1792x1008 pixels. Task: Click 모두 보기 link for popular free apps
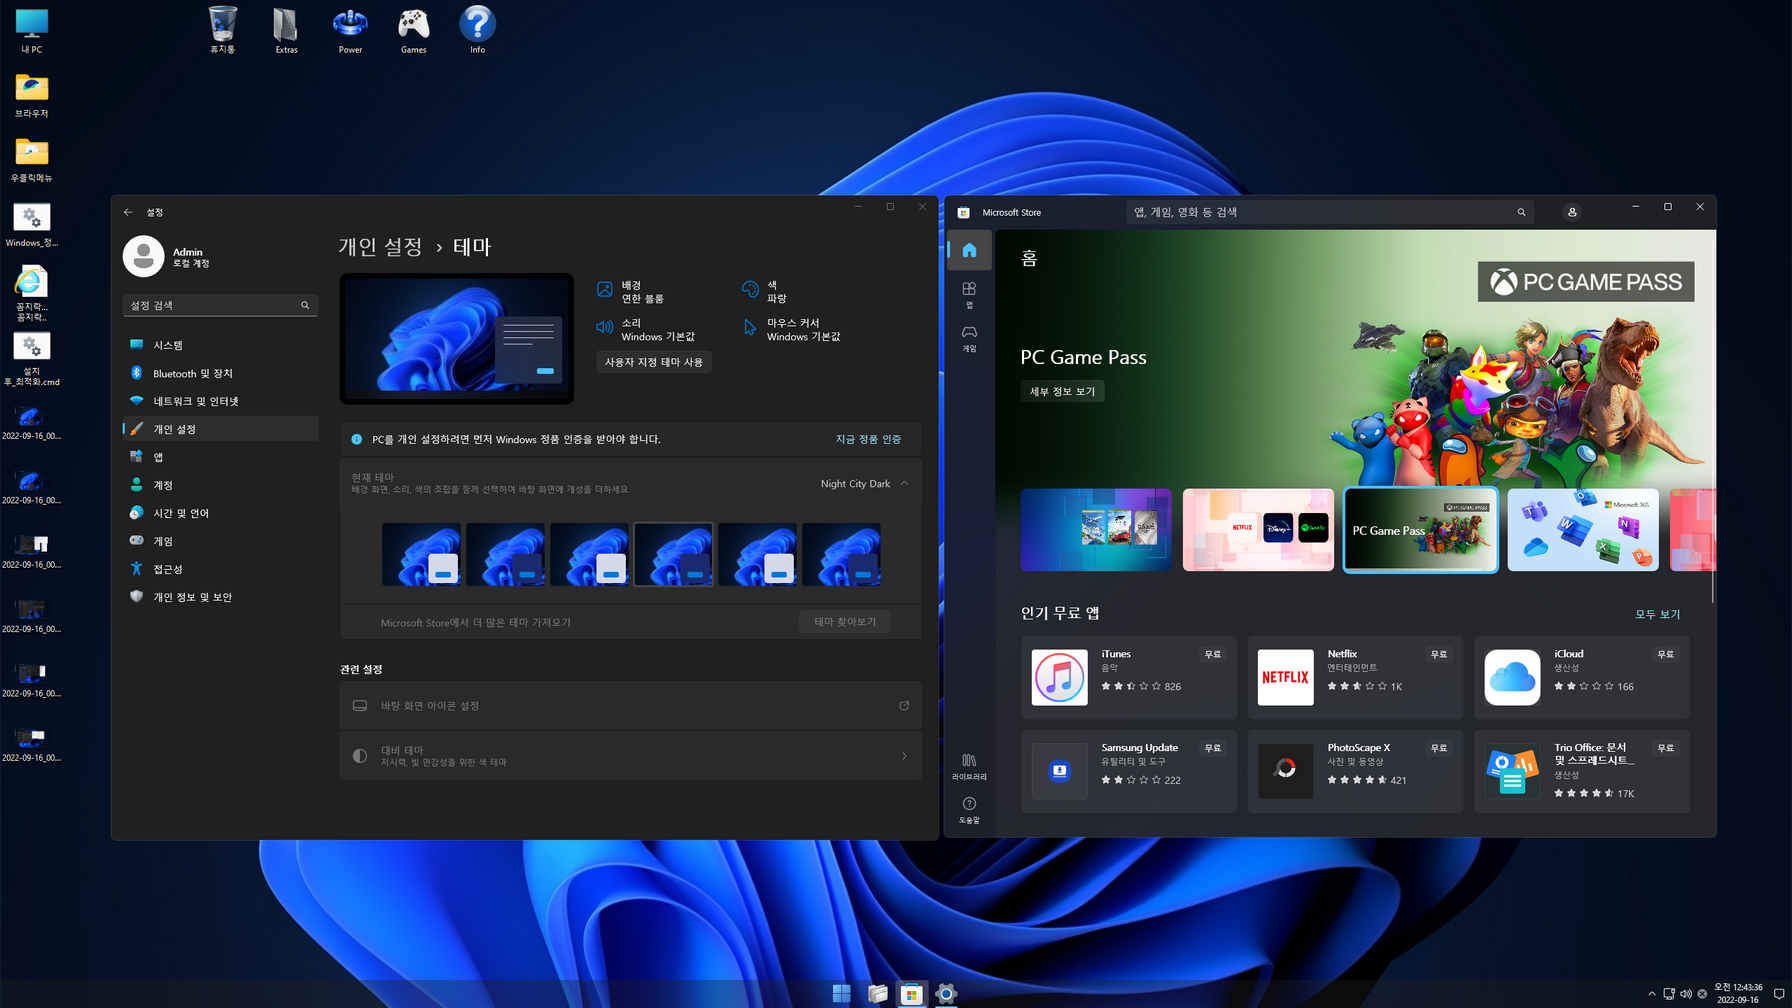tap(1657, 614)
